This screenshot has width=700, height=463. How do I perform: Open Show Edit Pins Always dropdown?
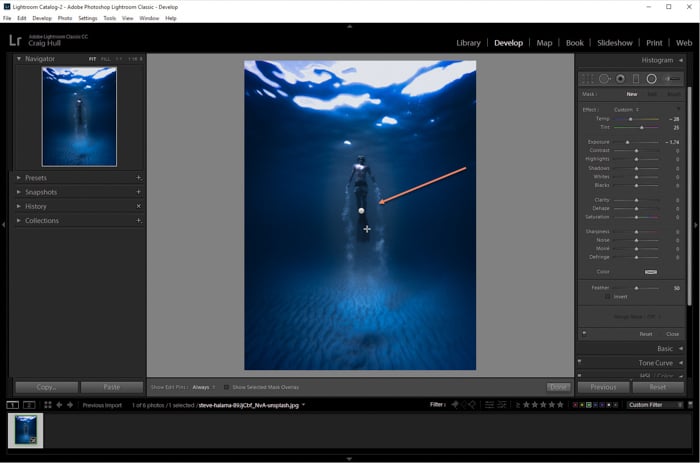204,387
